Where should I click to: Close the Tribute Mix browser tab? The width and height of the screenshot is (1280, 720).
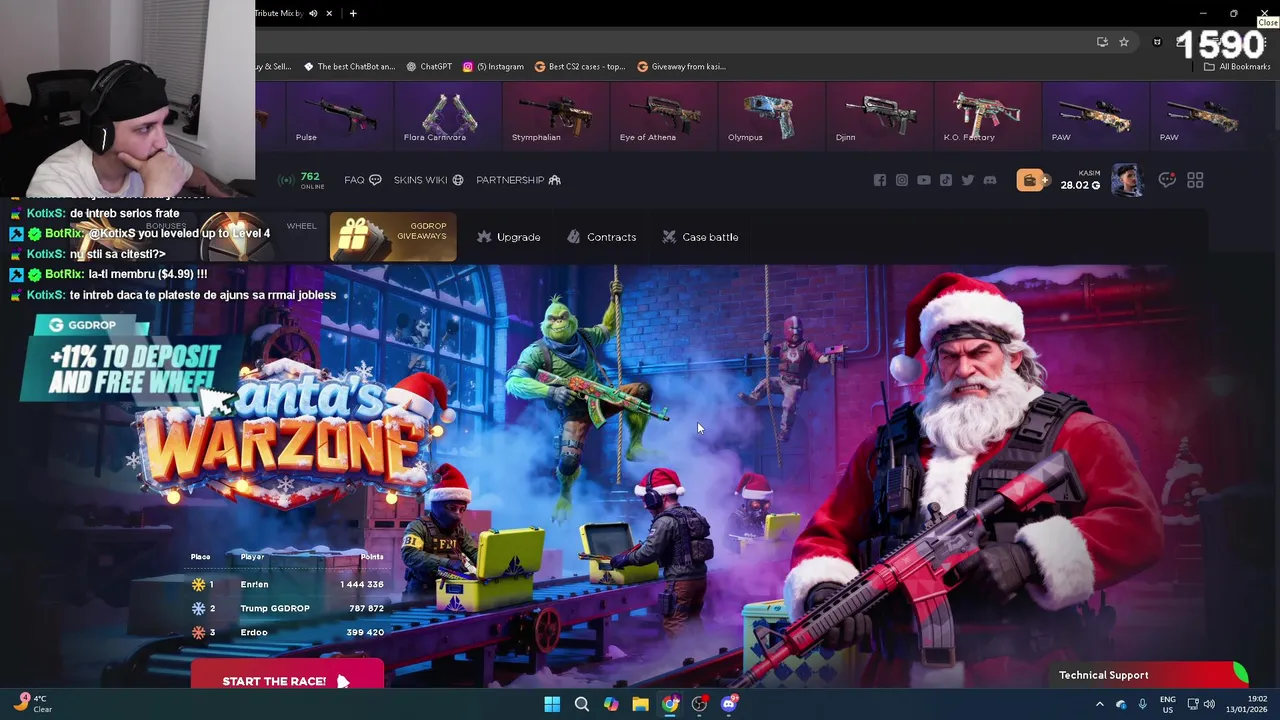pyautogui.click(x=329, y=13)
